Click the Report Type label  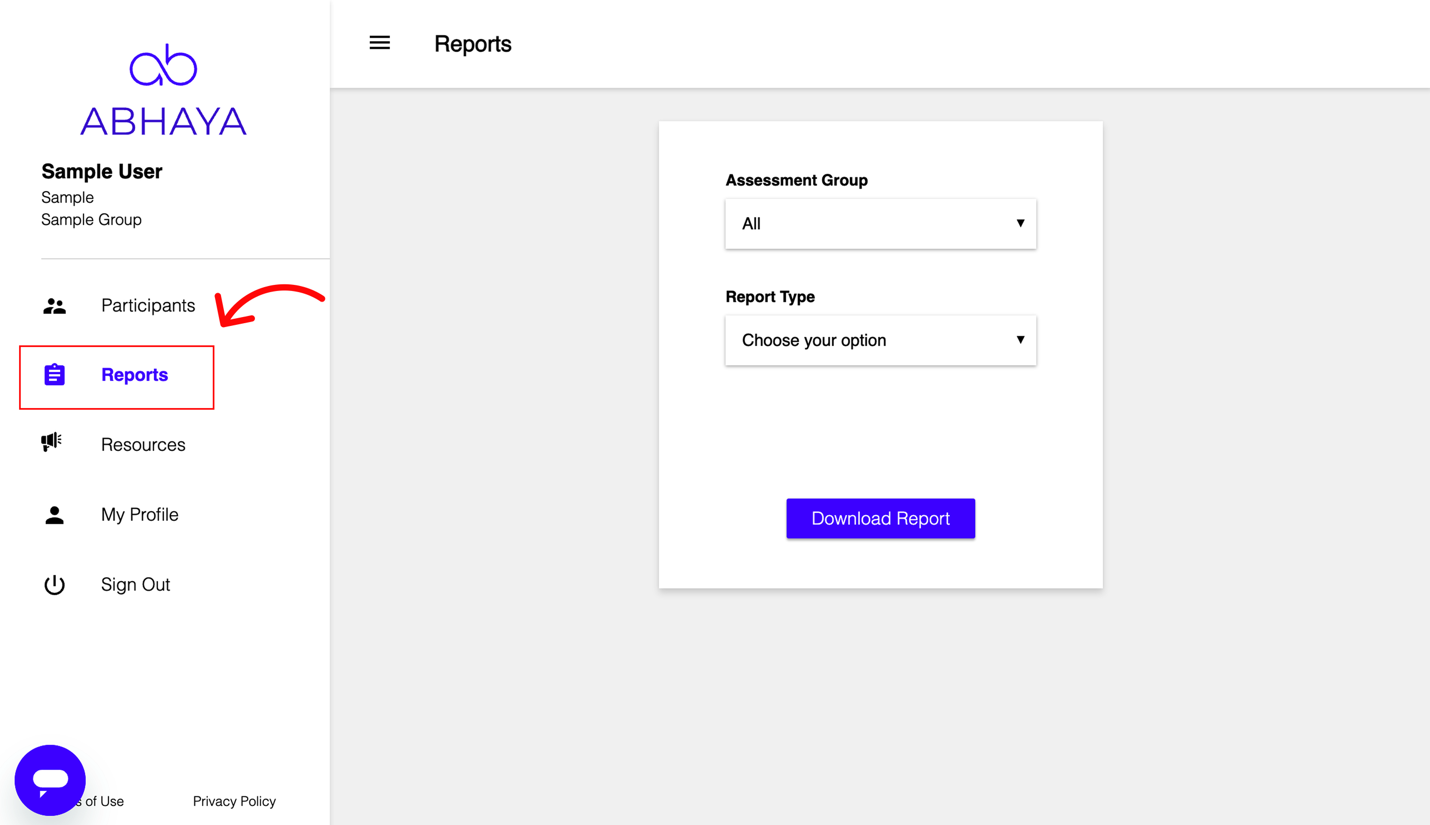tap(770, 297)
